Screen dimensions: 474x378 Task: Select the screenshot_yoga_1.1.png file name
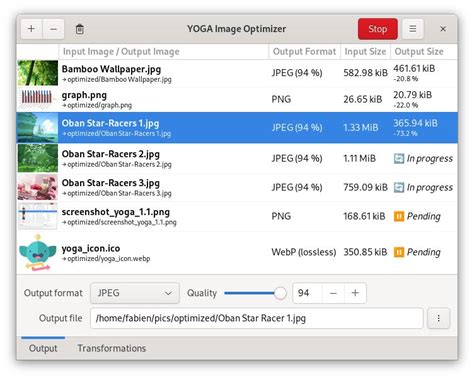tap(116, 212)
